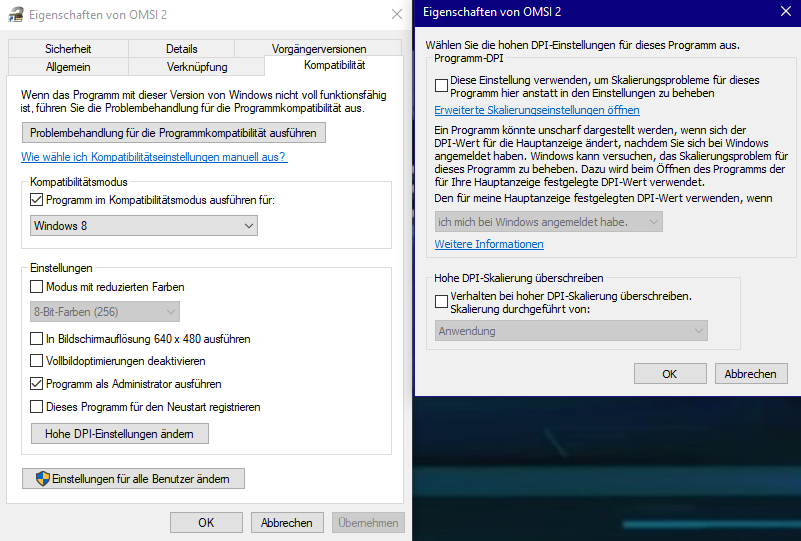Open the Windows 8 compatibility mode dropdown

coord(144,226)
